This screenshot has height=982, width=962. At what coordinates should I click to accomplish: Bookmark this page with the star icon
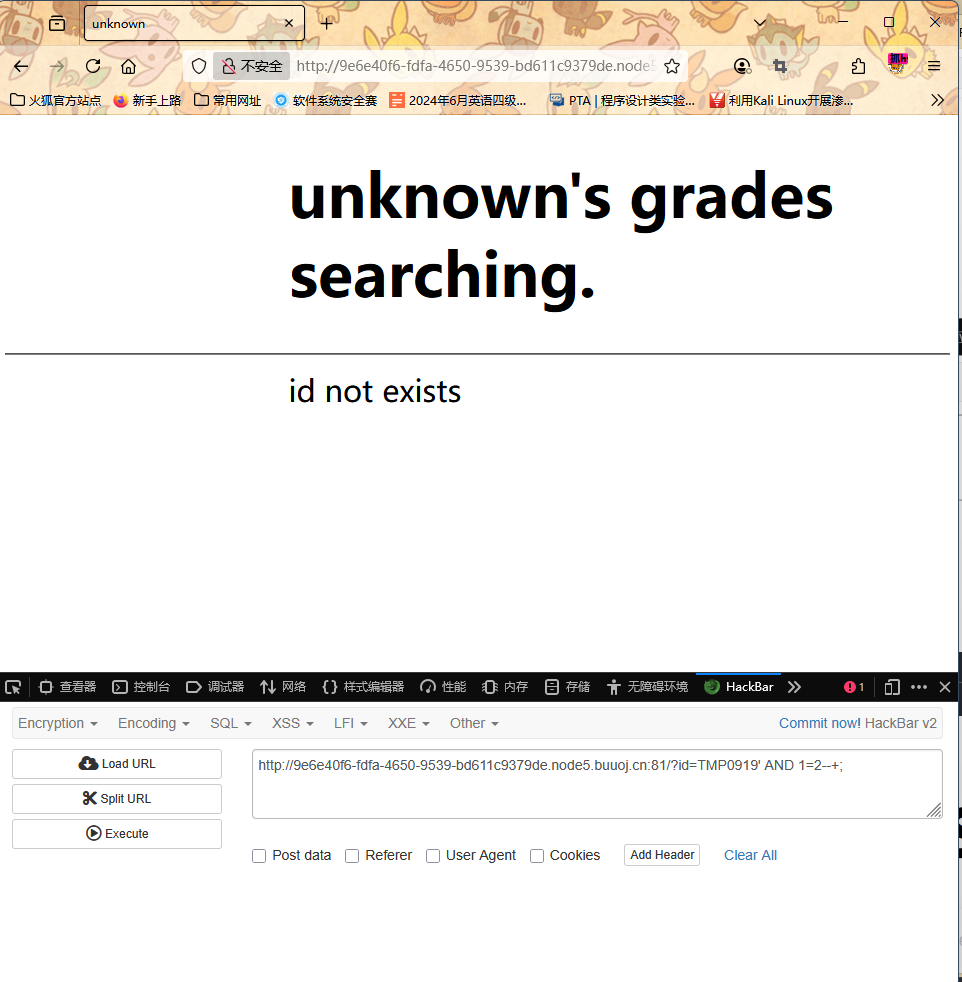[x=672, y=66]
